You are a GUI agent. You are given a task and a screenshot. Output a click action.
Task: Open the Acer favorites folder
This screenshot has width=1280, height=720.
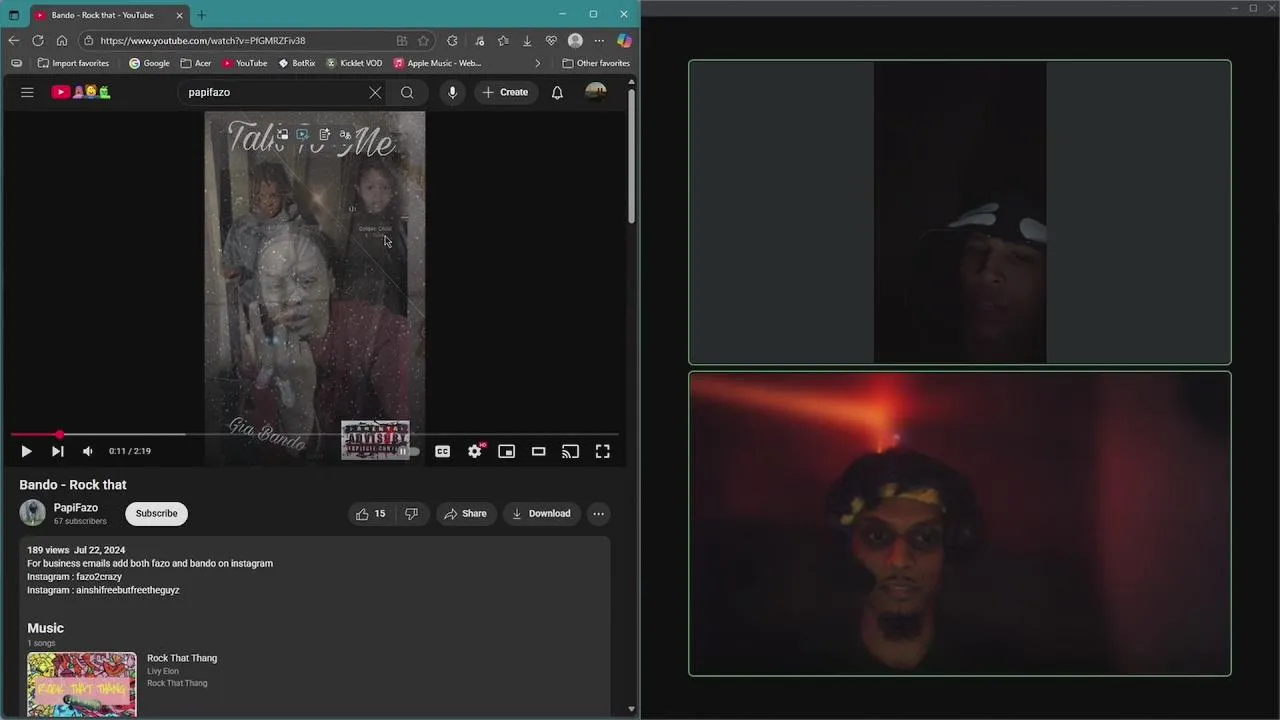[196, 63]
